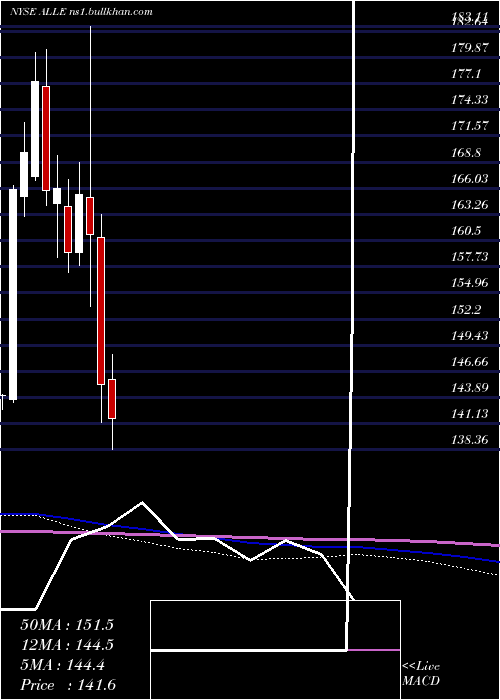This screenshot has width=500, height=700.
Task: Select the 177.1 price axis label
Action: tap(466, 74)
